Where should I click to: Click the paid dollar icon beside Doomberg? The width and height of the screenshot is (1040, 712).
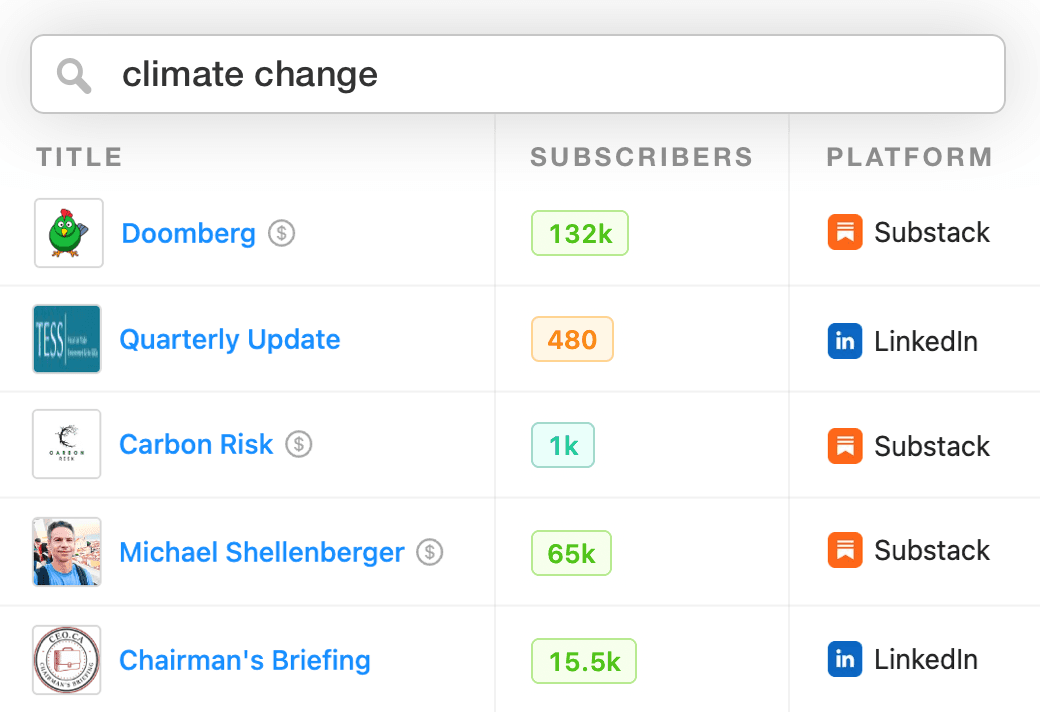click(282, 234)
